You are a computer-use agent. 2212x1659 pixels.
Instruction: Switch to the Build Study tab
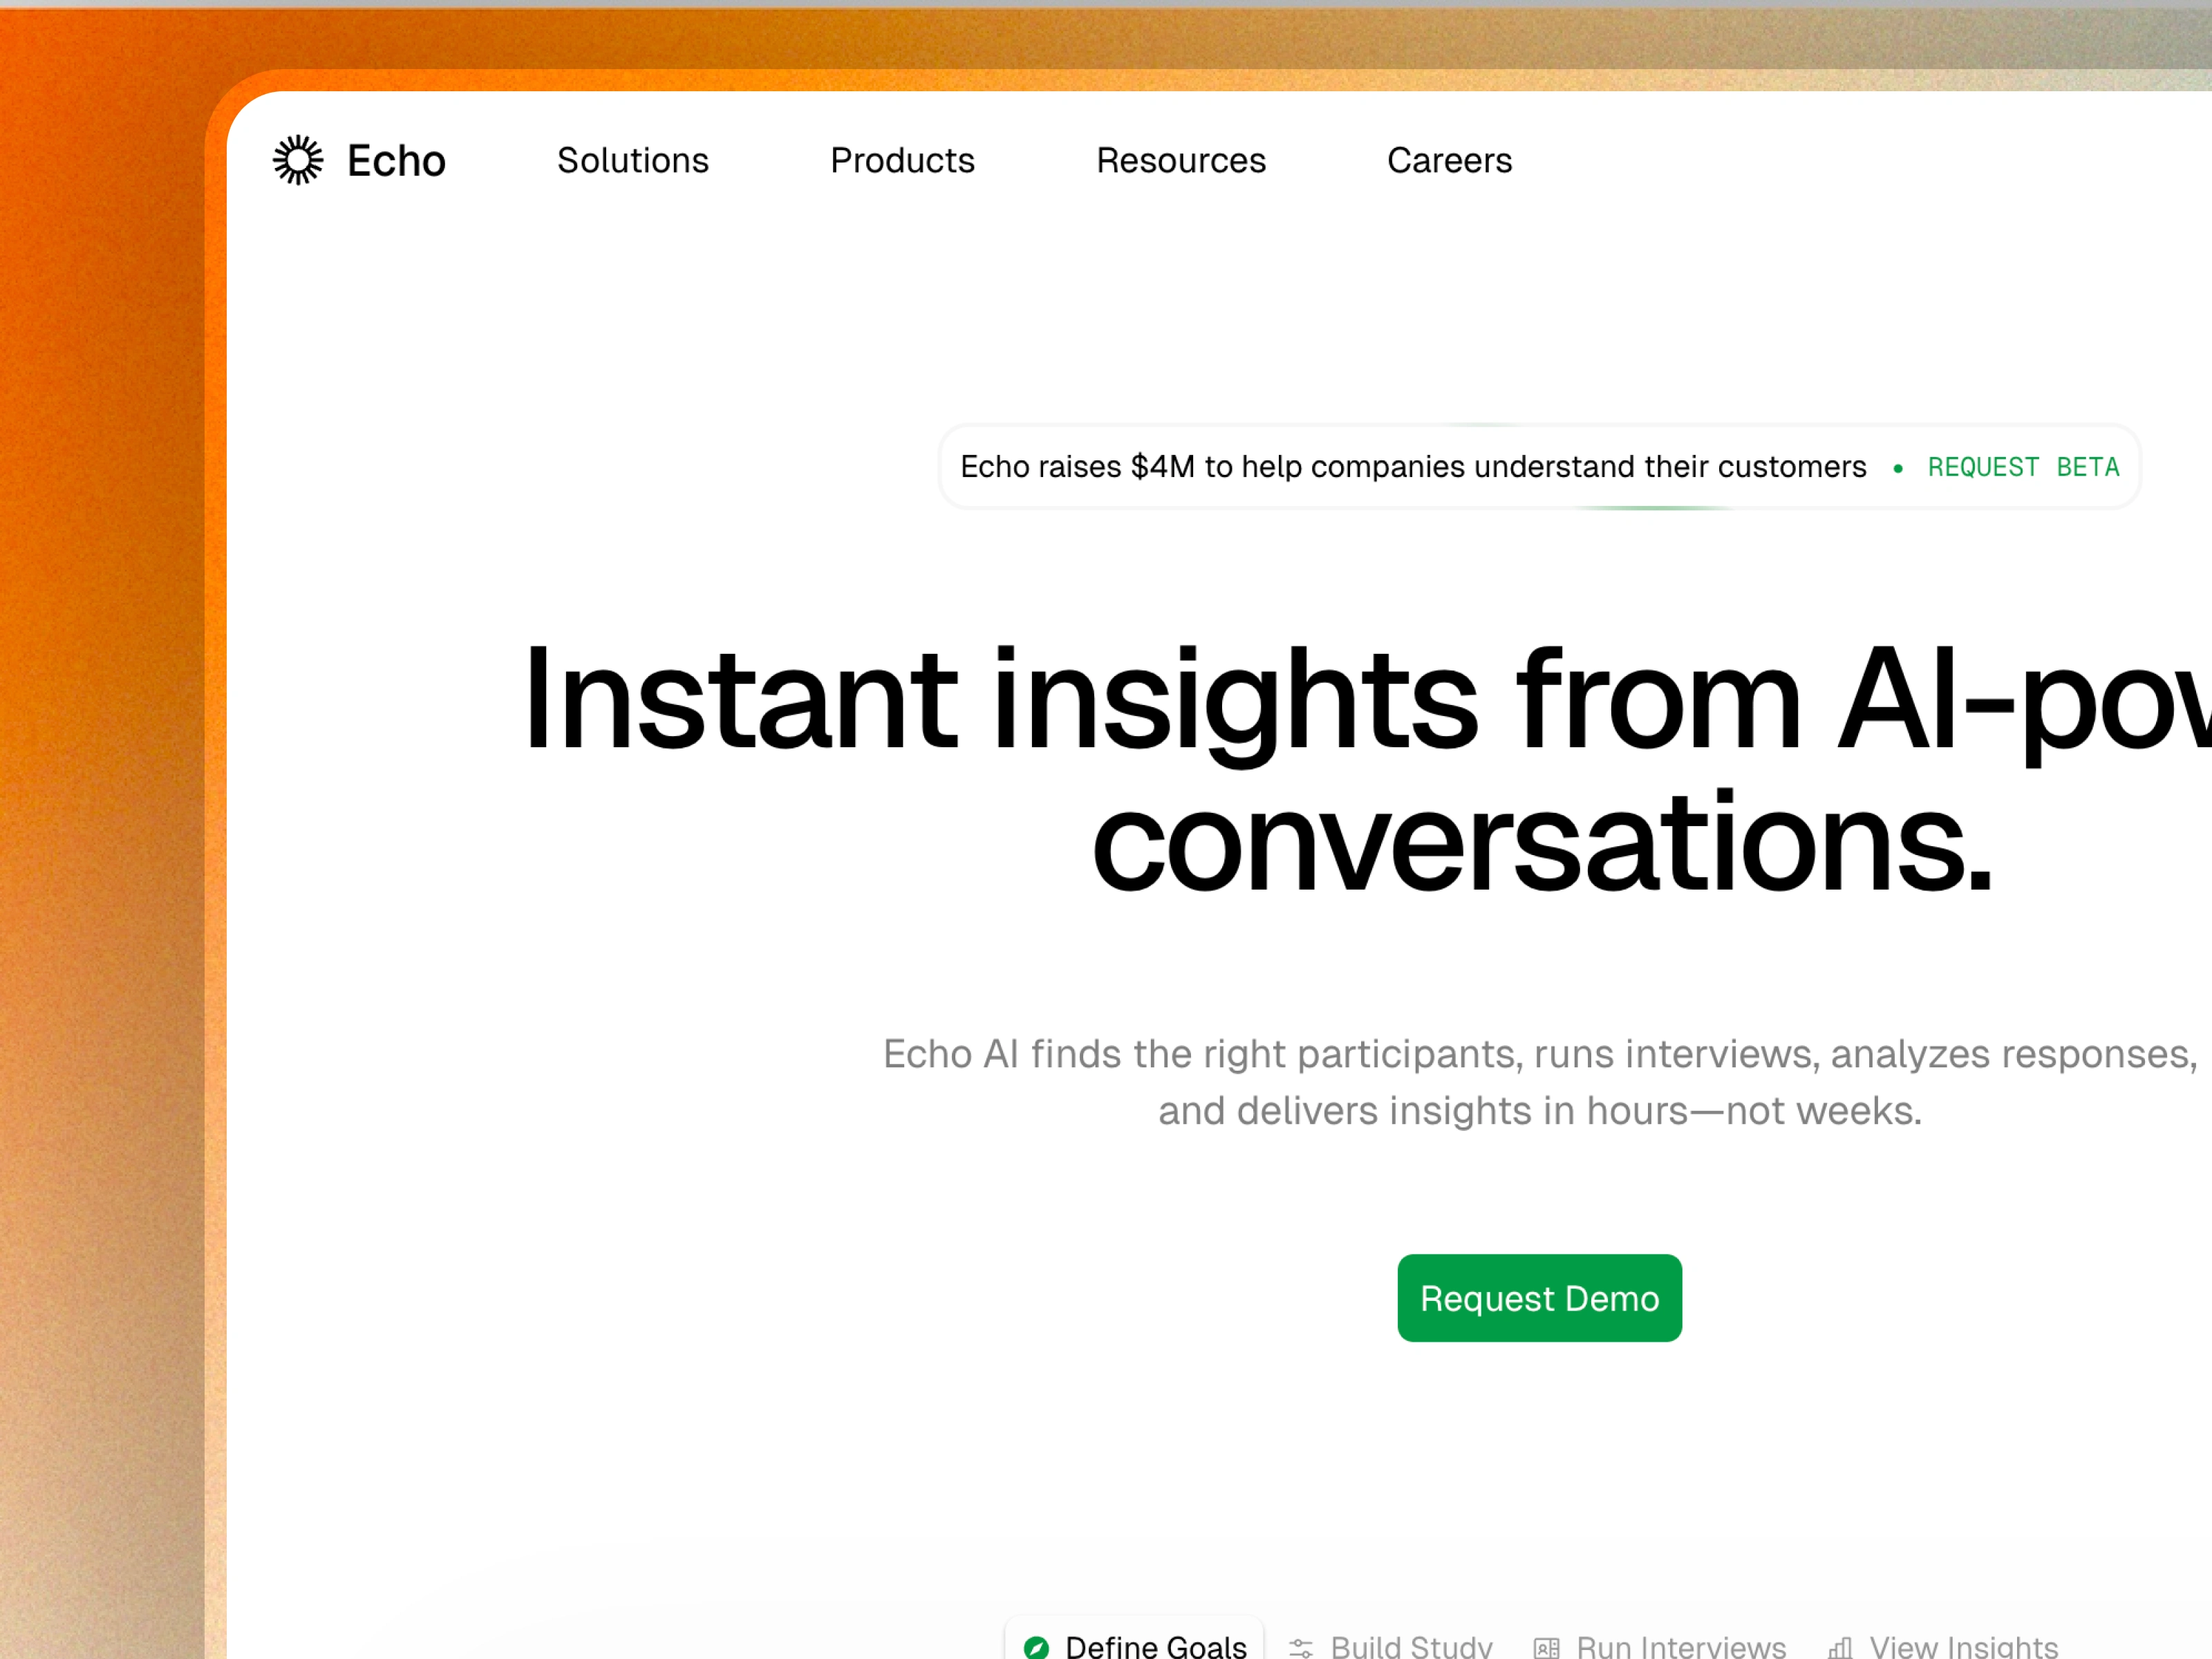[x=1410, y=1646]
